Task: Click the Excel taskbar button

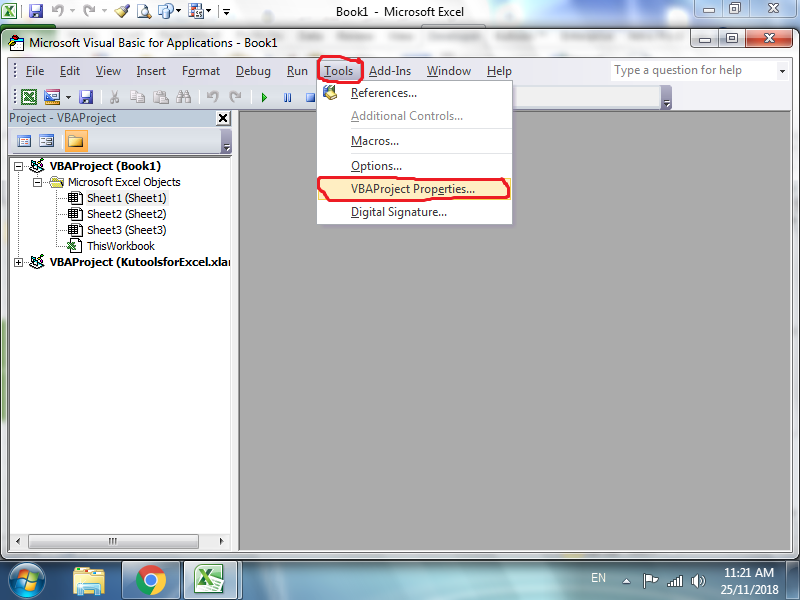Action: 210,581
